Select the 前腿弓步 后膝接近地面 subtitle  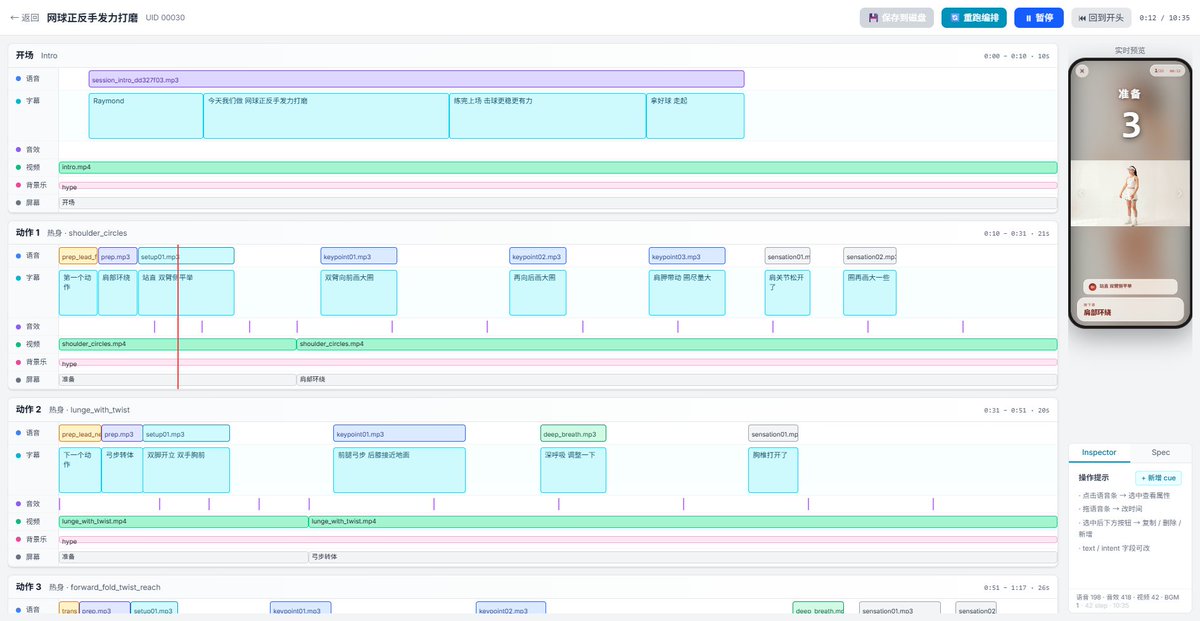pyautogui.click(x=399, y=470)
